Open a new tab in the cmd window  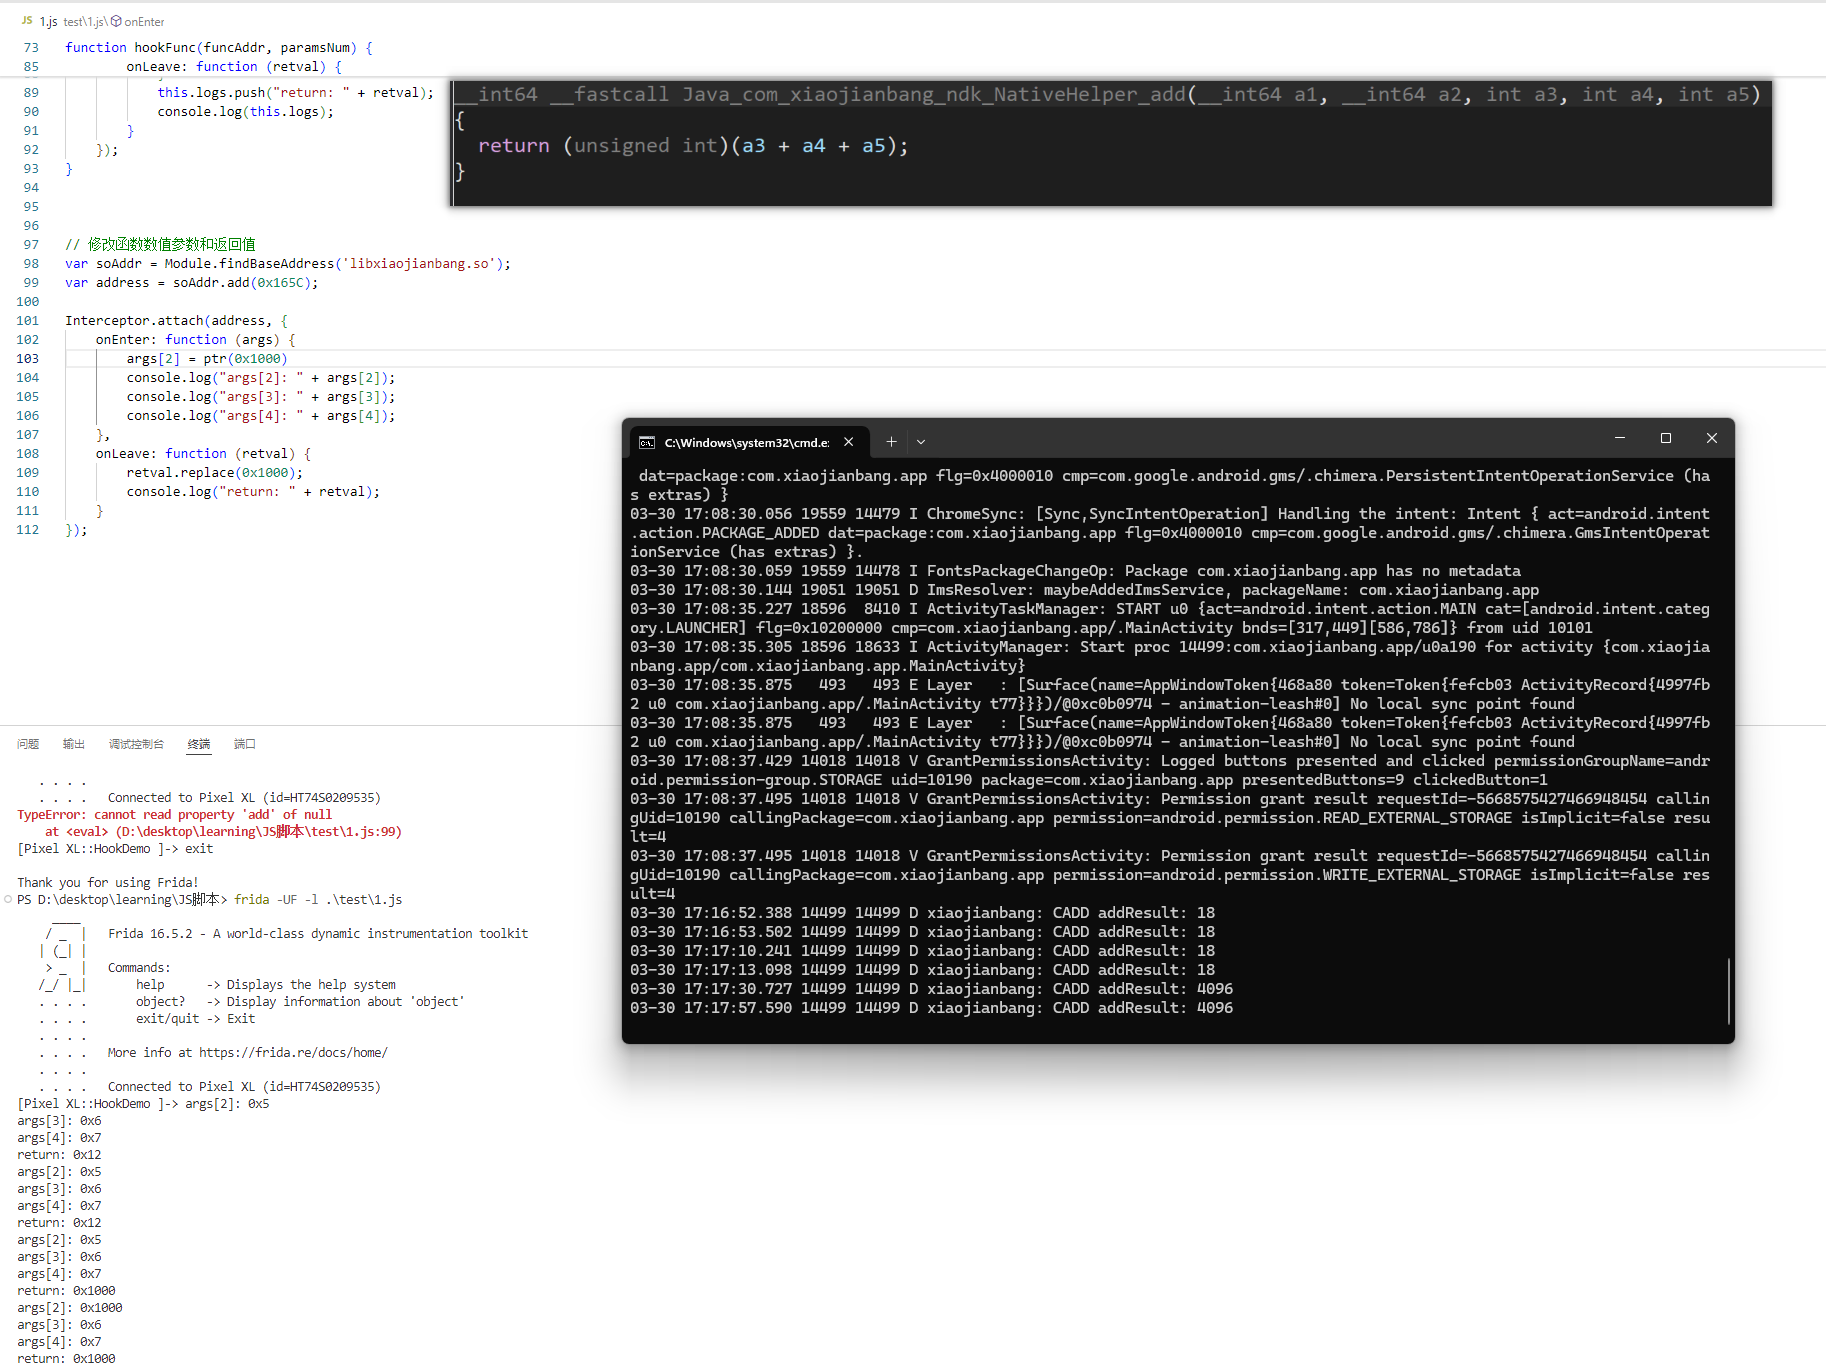click(x=891, y=441)
